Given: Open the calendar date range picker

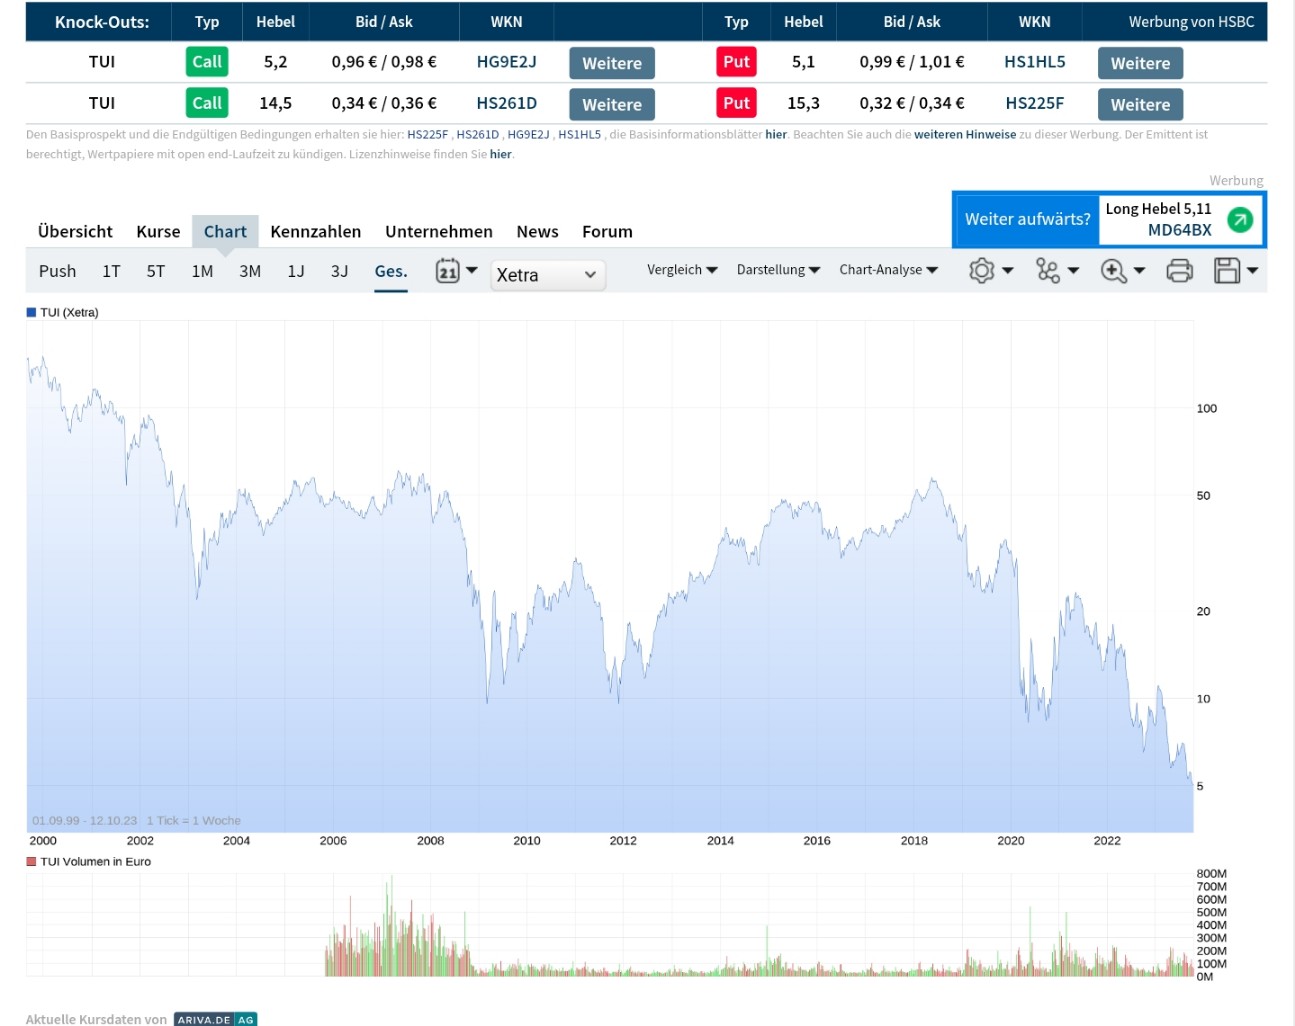Looking at the screenshot, I should click(x=447, y=271).
